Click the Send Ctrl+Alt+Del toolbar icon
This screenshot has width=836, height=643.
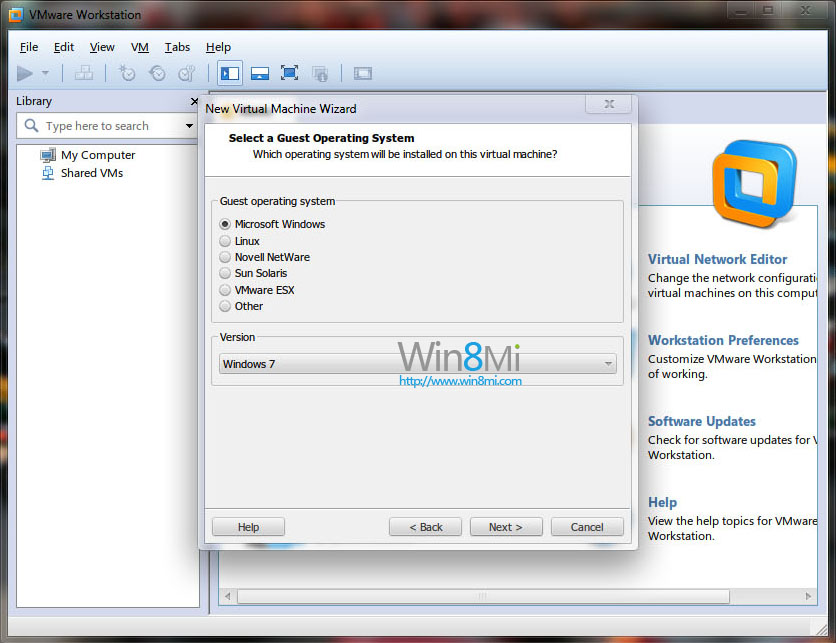tap(84, 73)
